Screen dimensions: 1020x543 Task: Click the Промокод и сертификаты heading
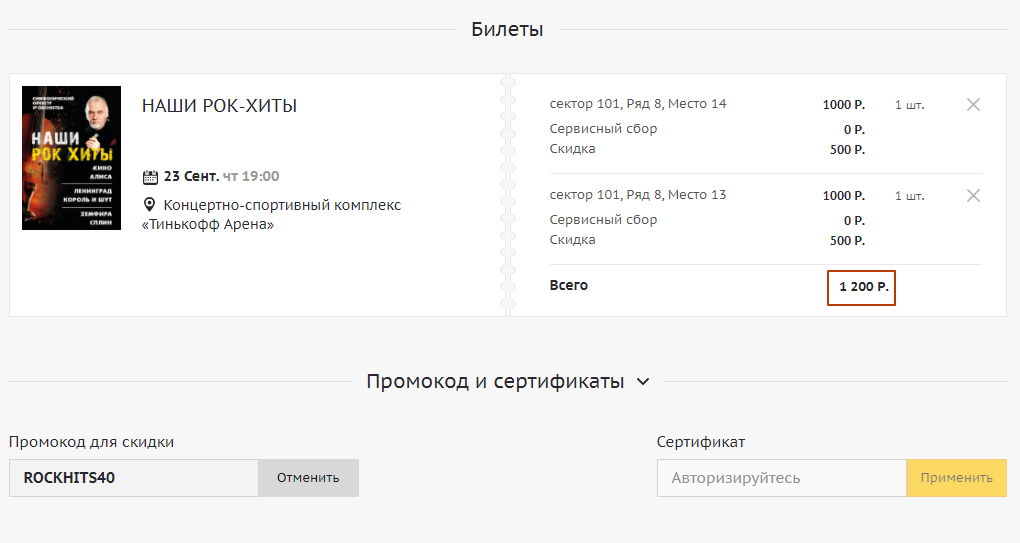[495, 382]
